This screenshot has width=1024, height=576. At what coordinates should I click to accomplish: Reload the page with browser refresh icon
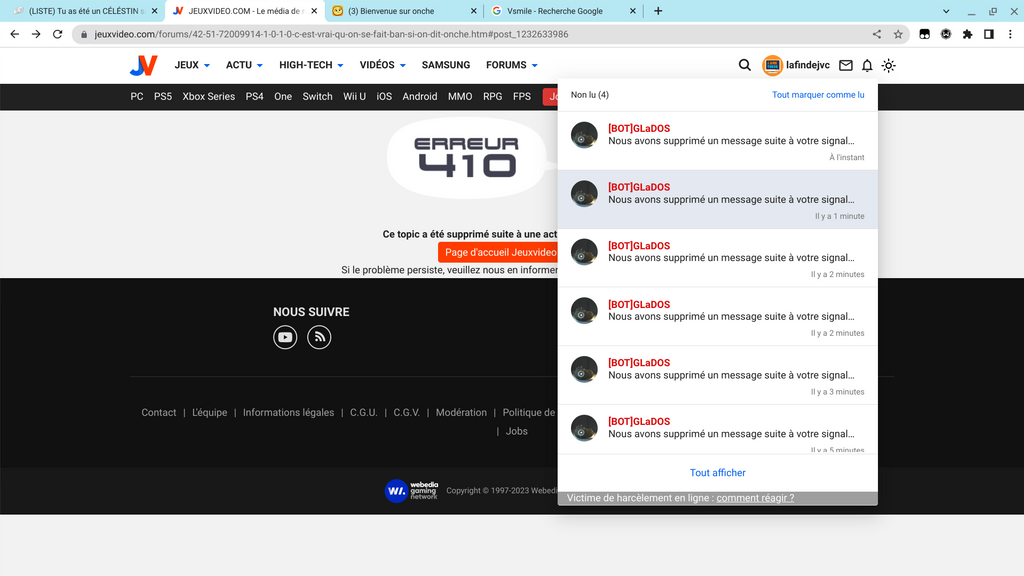pyautogui.click(x=58, y=33)
